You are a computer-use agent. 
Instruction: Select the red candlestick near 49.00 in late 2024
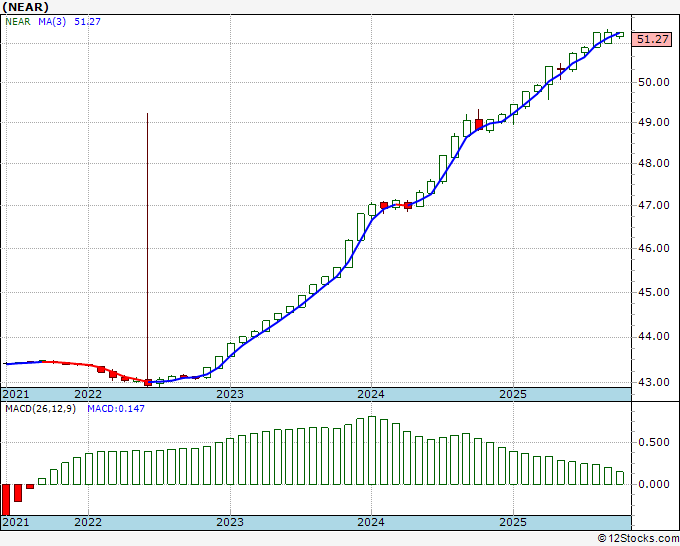pyautogui.click(x=479, y=124)
